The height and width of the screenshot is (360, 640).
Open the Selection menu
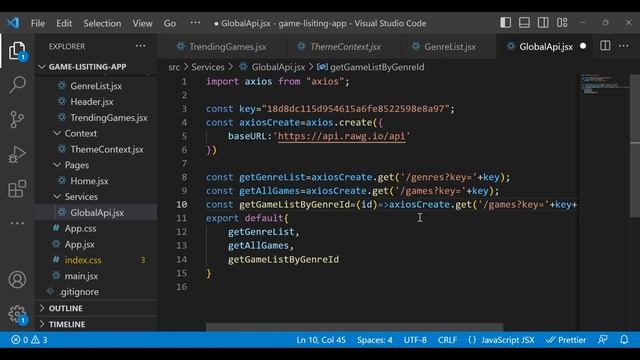pos(102,23)
